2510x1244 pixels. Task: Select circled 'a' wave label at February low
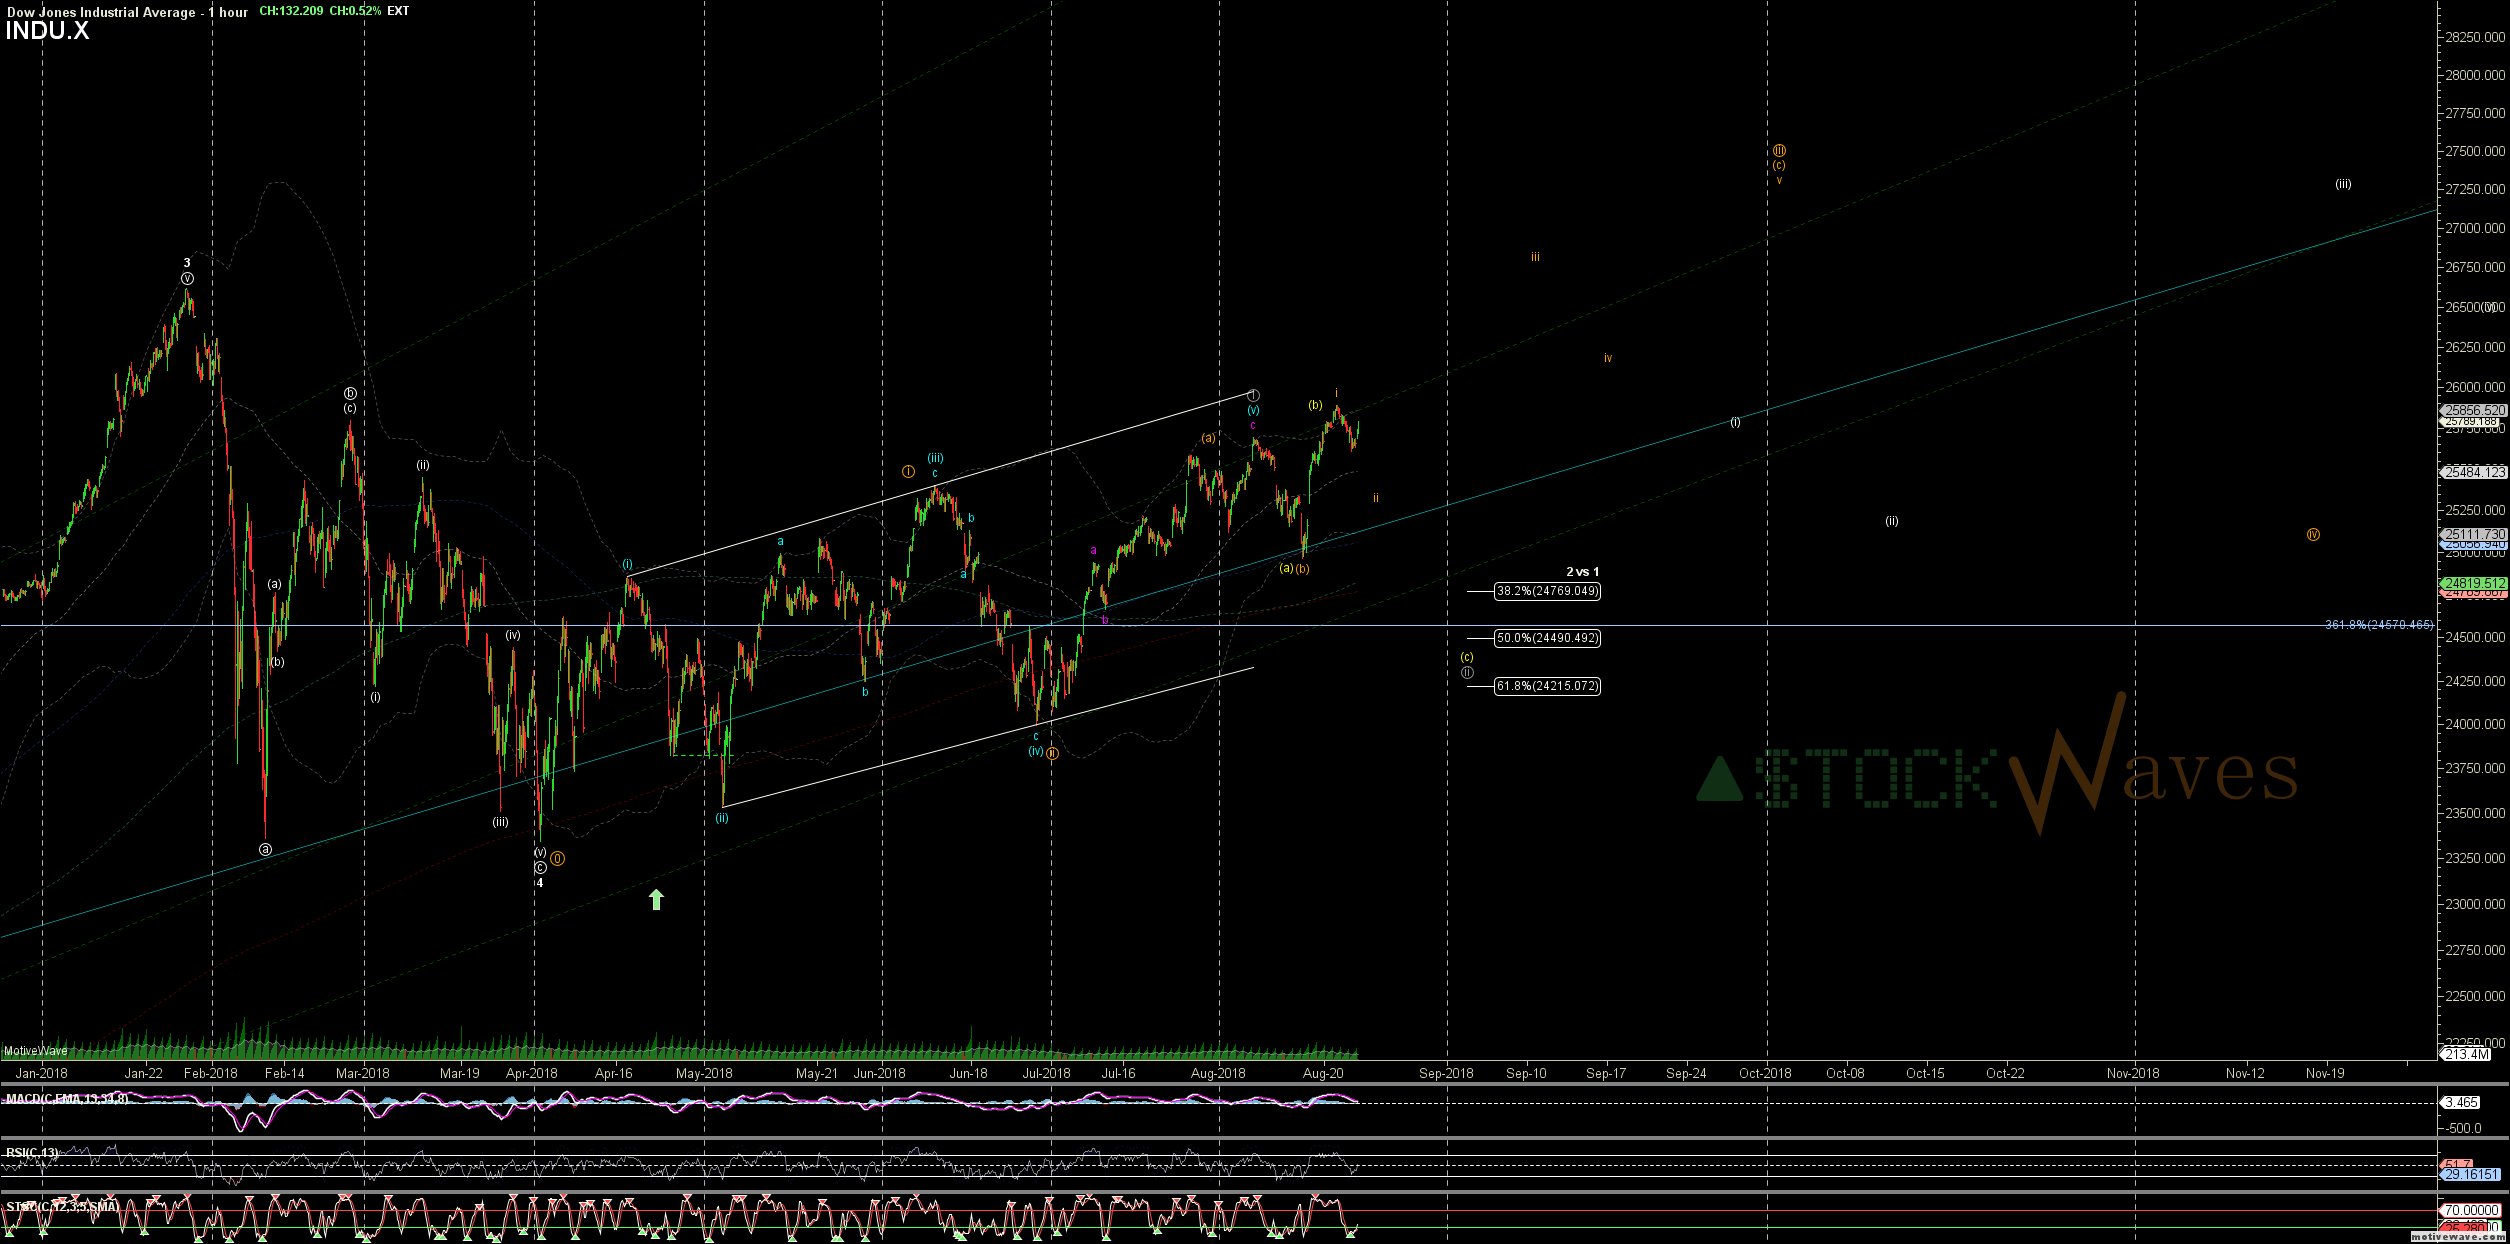[265, 849]
